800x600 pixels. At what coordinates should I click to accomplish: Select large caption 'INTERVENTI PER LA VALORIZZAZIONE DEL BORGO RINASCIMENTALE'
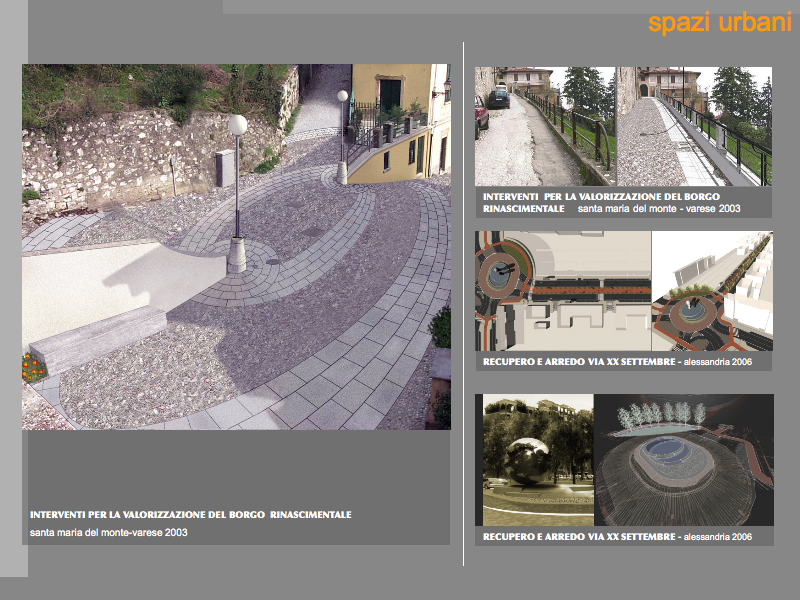pyautogui.click(x=191, y=515)
